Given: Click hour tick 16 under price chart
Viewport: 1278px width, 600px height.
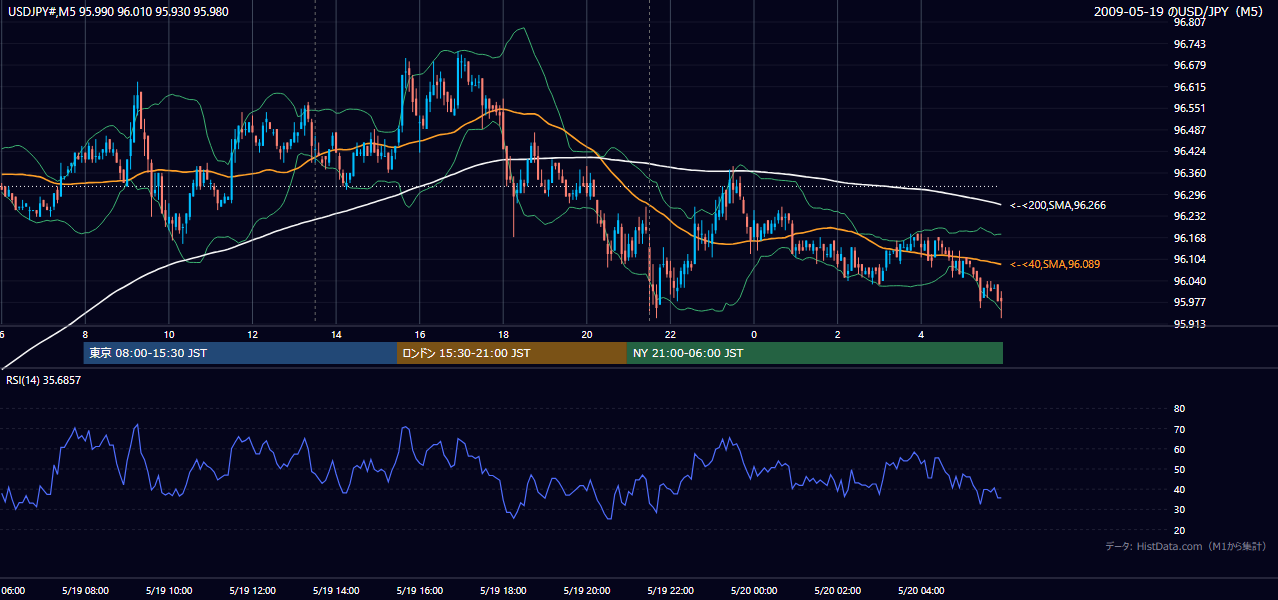Looking at the screenshot, I should click(420, 335).
